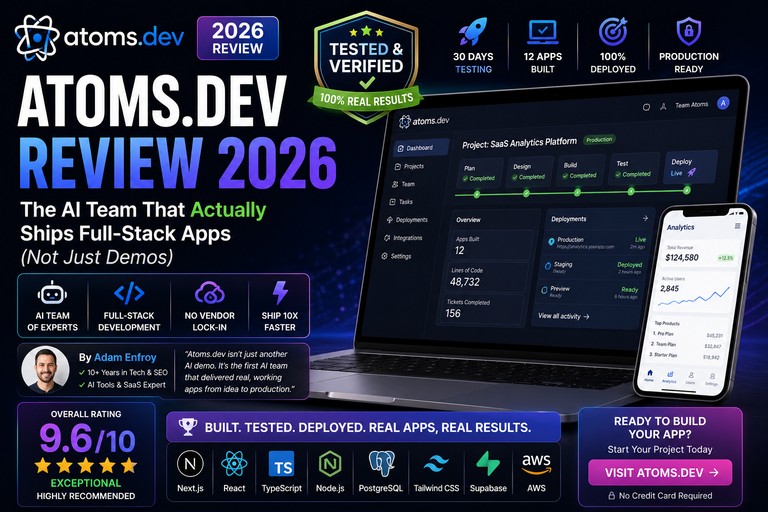Tap the Home icon on phone nav bar
The height and width of the screenshot is (512, 768).
649,375
